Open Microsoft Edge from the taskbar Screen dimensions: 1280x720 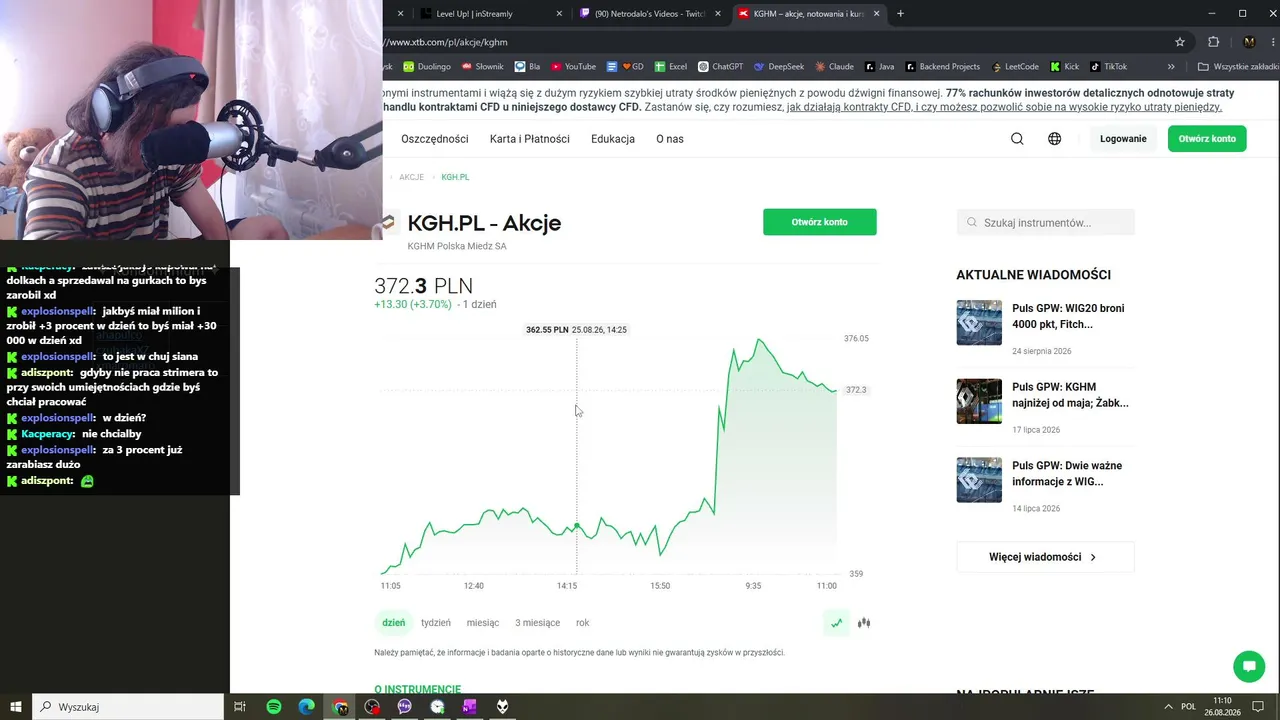tap(307, 707)
